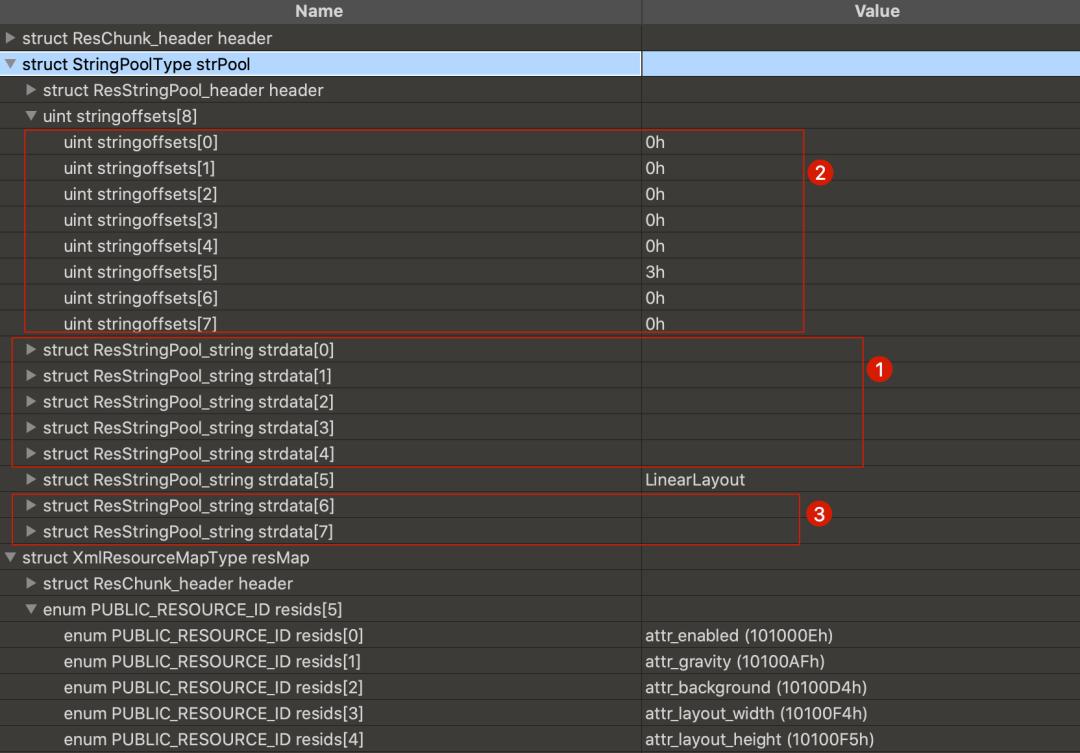Viewport: 1080px width, 753px height.
Task: Collapse struct XmlResourceMapType resMap
Action: click(x=11, y=558)
